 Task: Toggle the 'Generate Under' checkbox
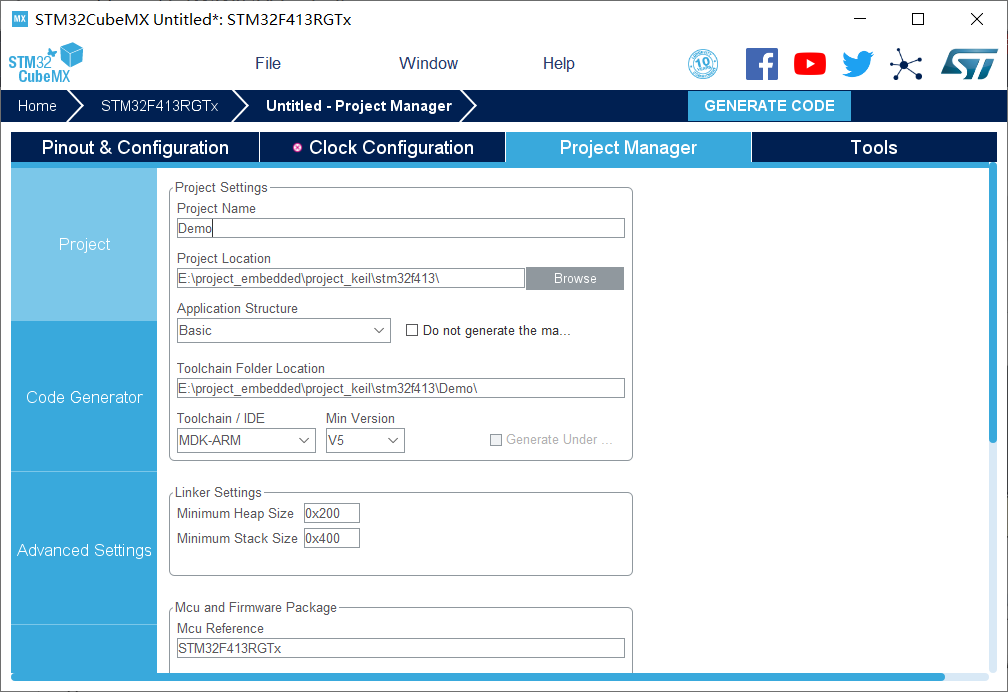click(496, 440)
